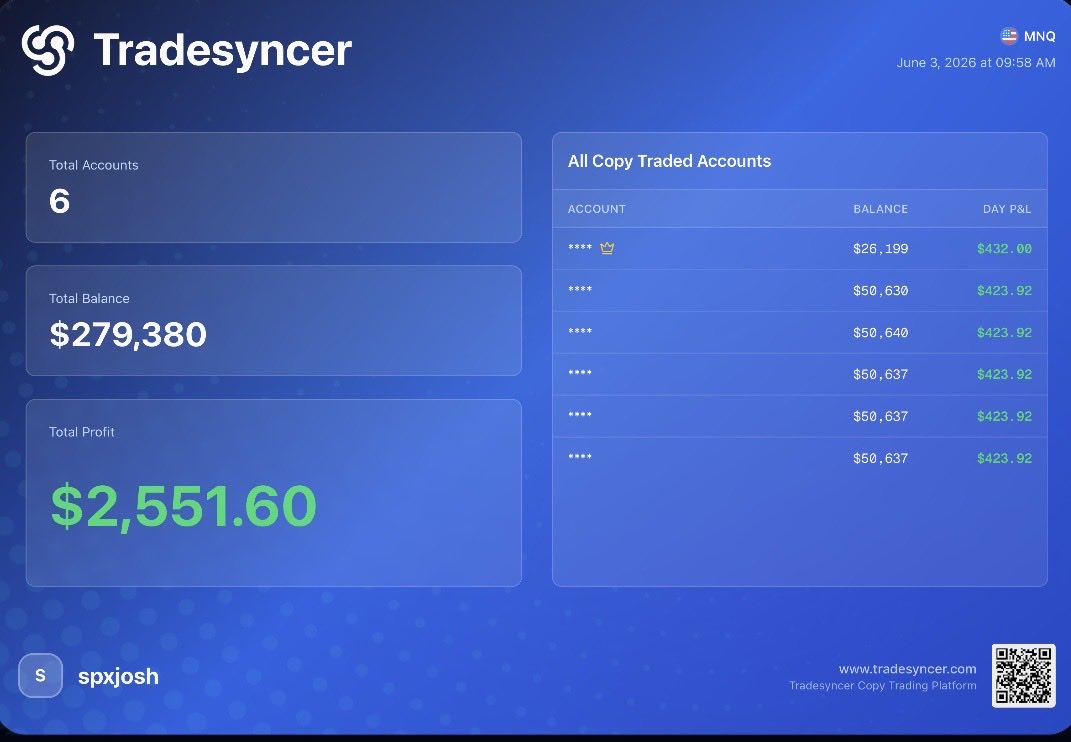Select the $279,380 total balance value
Viewport: 1071px width, 742px height.
coord(128,334)
